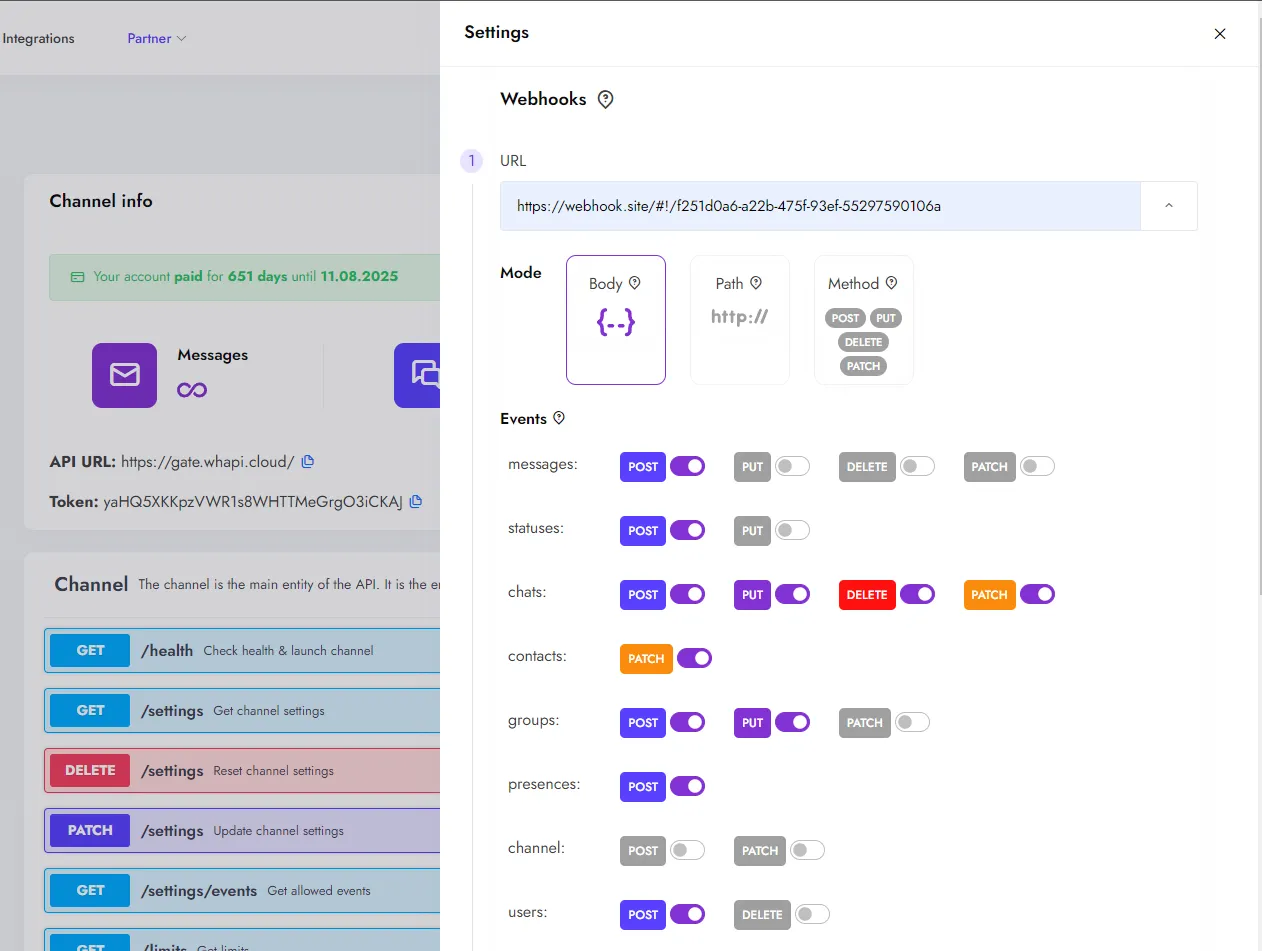Enable the POST webhook toggle for channel events

[x=687, y=850]
